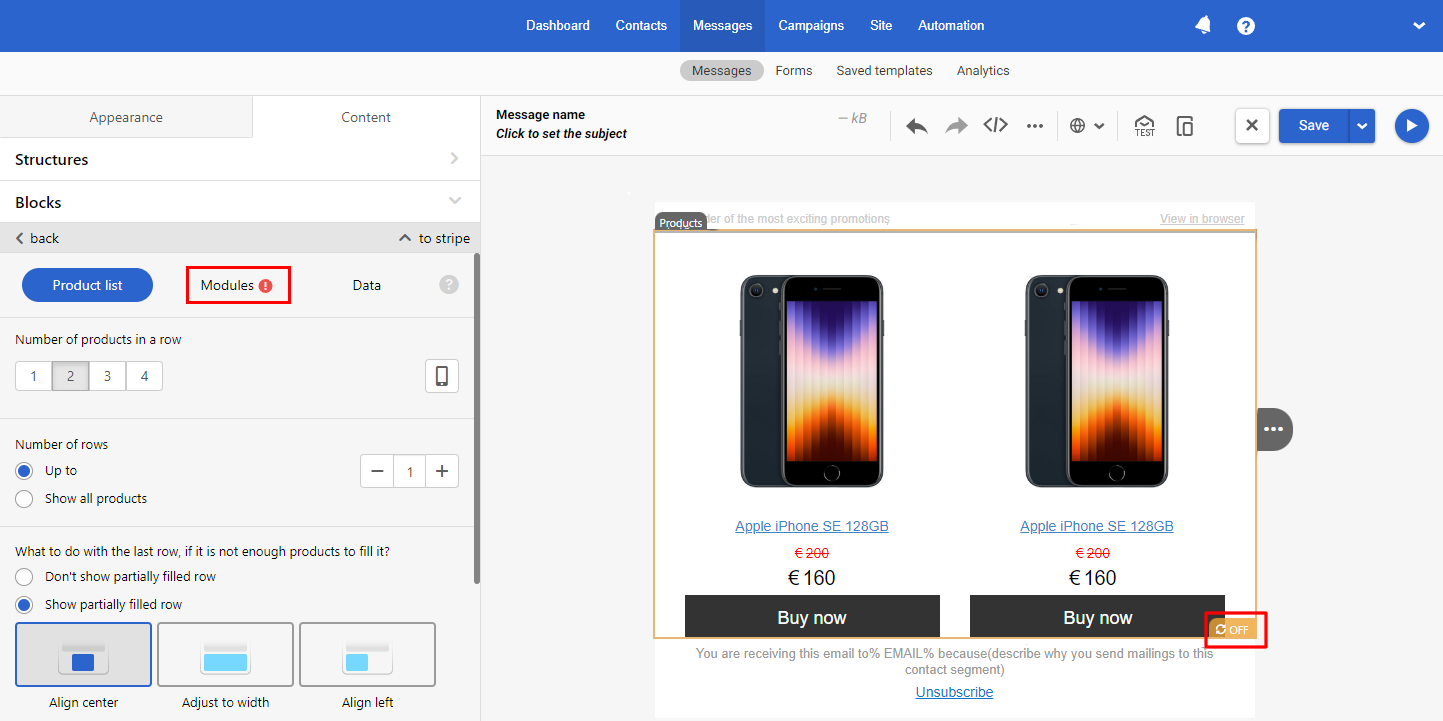Open more options ellipsis in toolbar
The height and width of the screenshot is (721, 1443).
[1035, 126]
